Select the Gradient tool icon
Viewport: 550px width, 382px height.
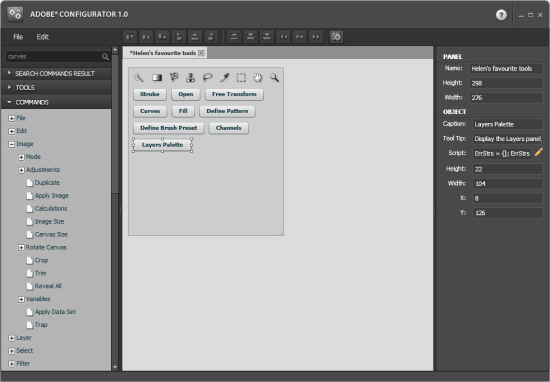[x=157, y=78]
